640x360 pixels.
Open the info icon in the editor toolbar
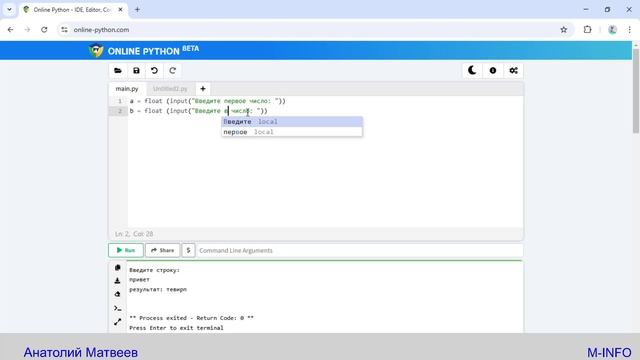493,71
